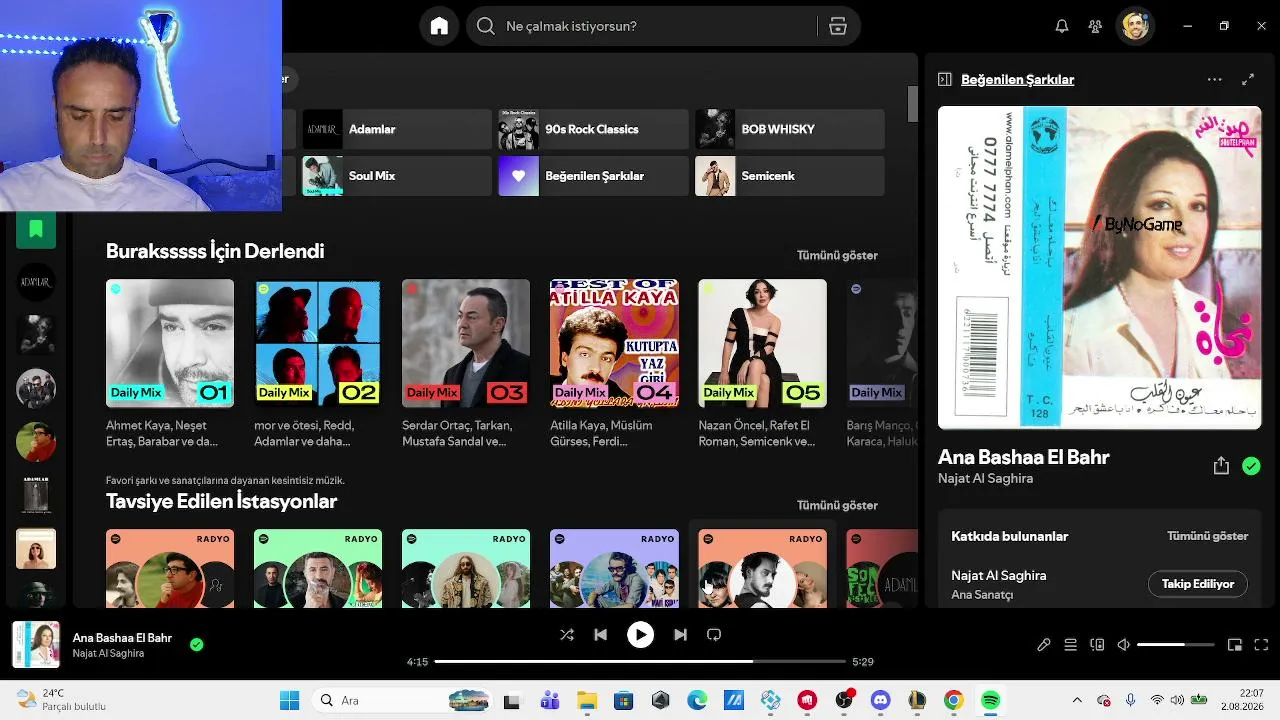Show all for 'Buraksssss İçin Derlendi'
Screen dimensions: 1280x720
pos(837,255)
